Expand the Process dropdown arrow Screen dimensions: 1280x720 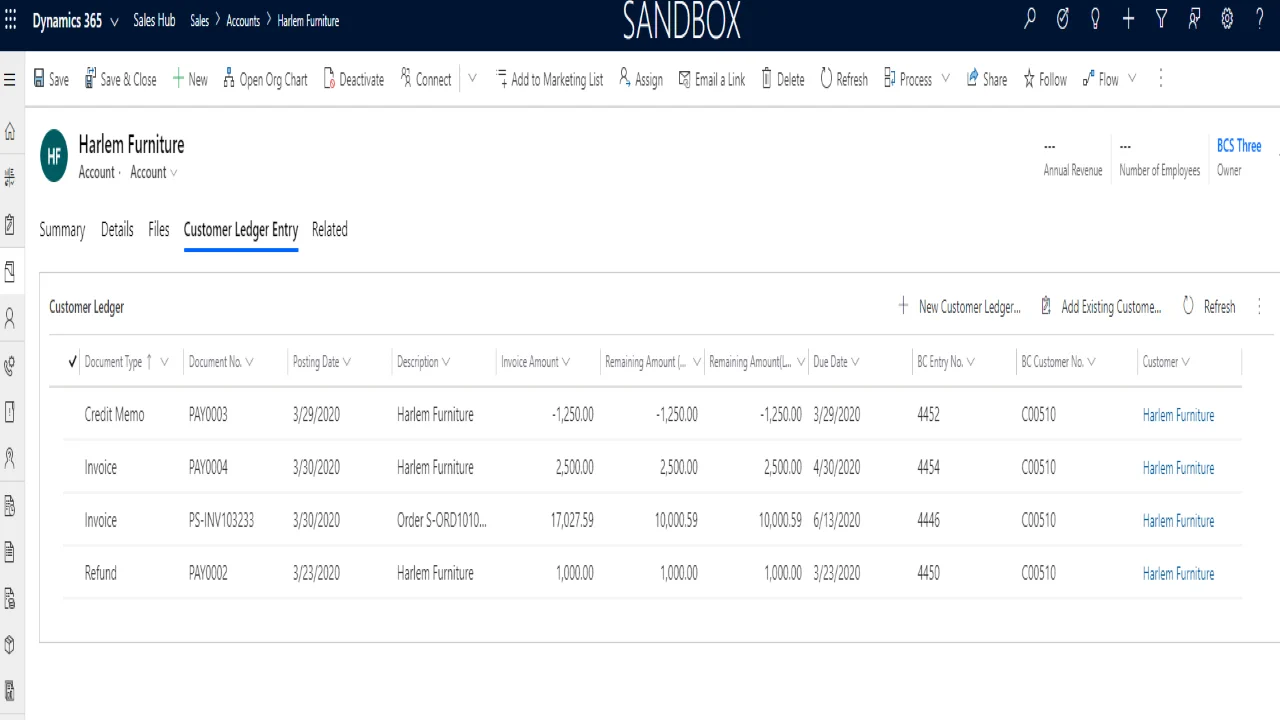click(945, 78)
